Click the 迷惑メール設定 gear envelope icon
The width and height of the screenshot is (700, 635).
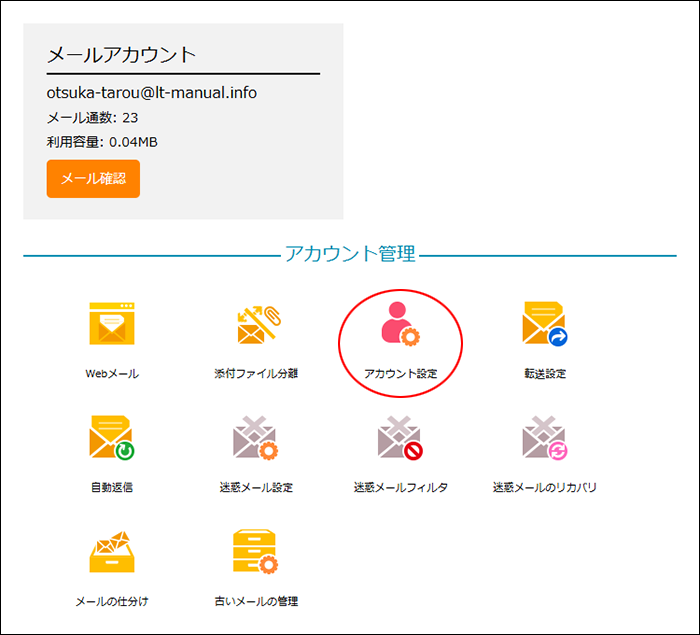[x=256, y=438]
